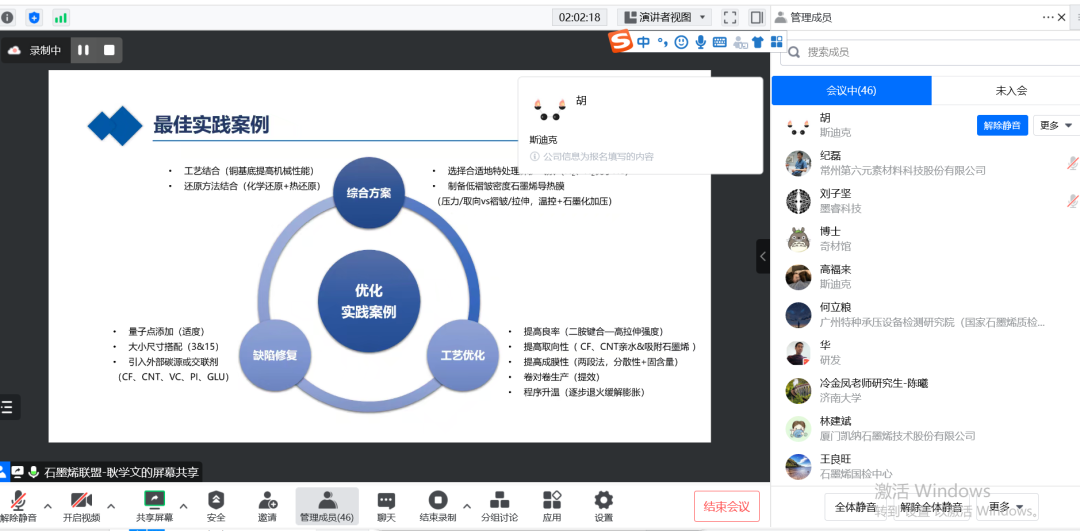Select member 王良旺 in list
Screen dimensions: 1080x531
[926, 466]
